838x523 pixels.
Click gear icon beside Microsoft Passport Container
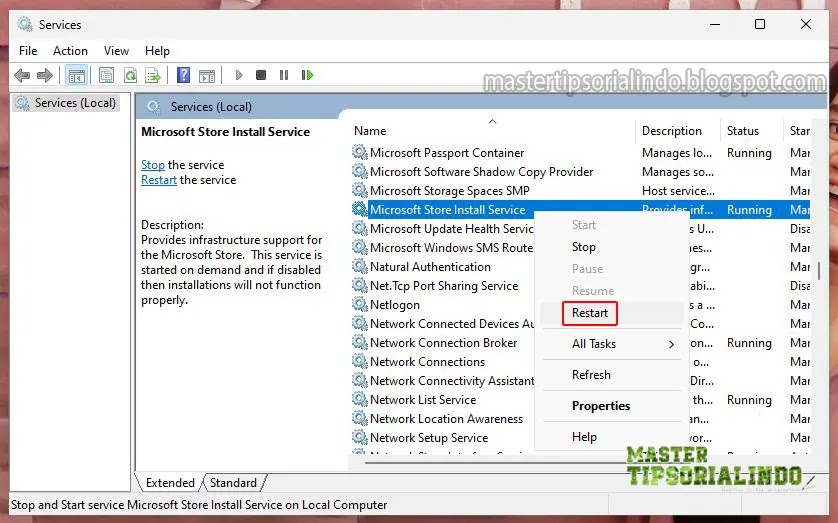360,152
